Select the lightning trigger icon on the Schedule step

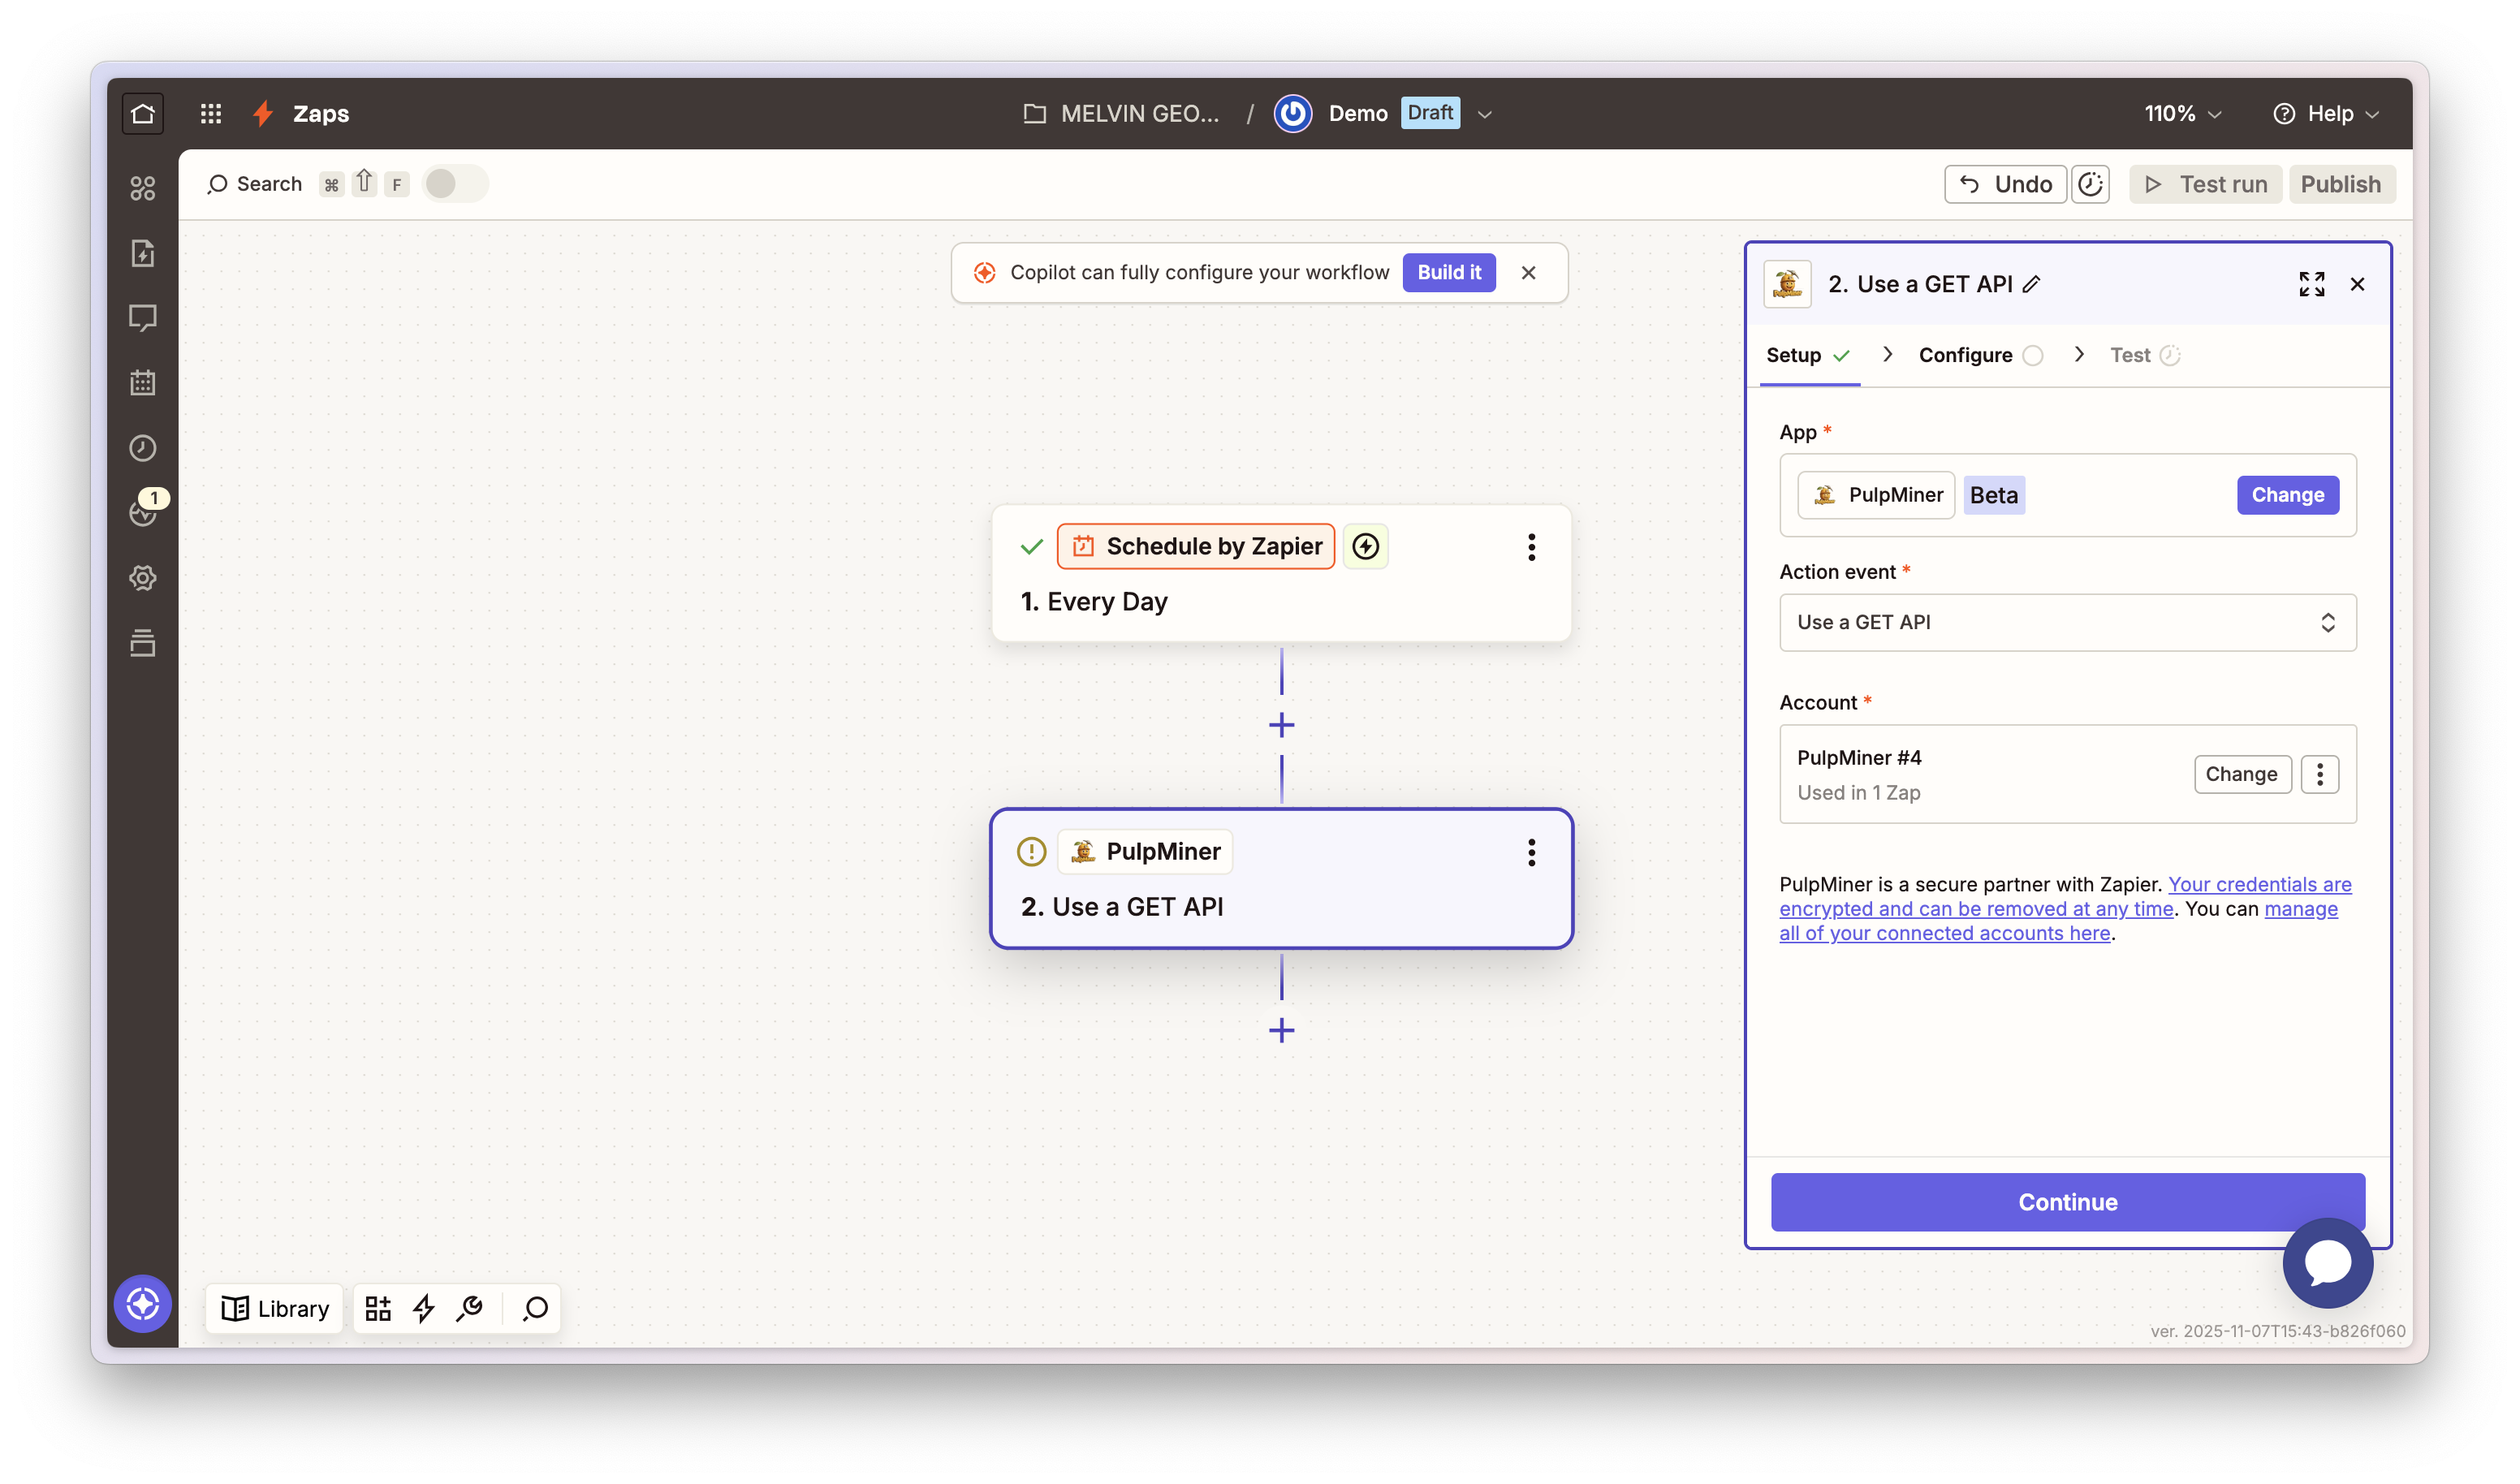(x=1366, y=546)
